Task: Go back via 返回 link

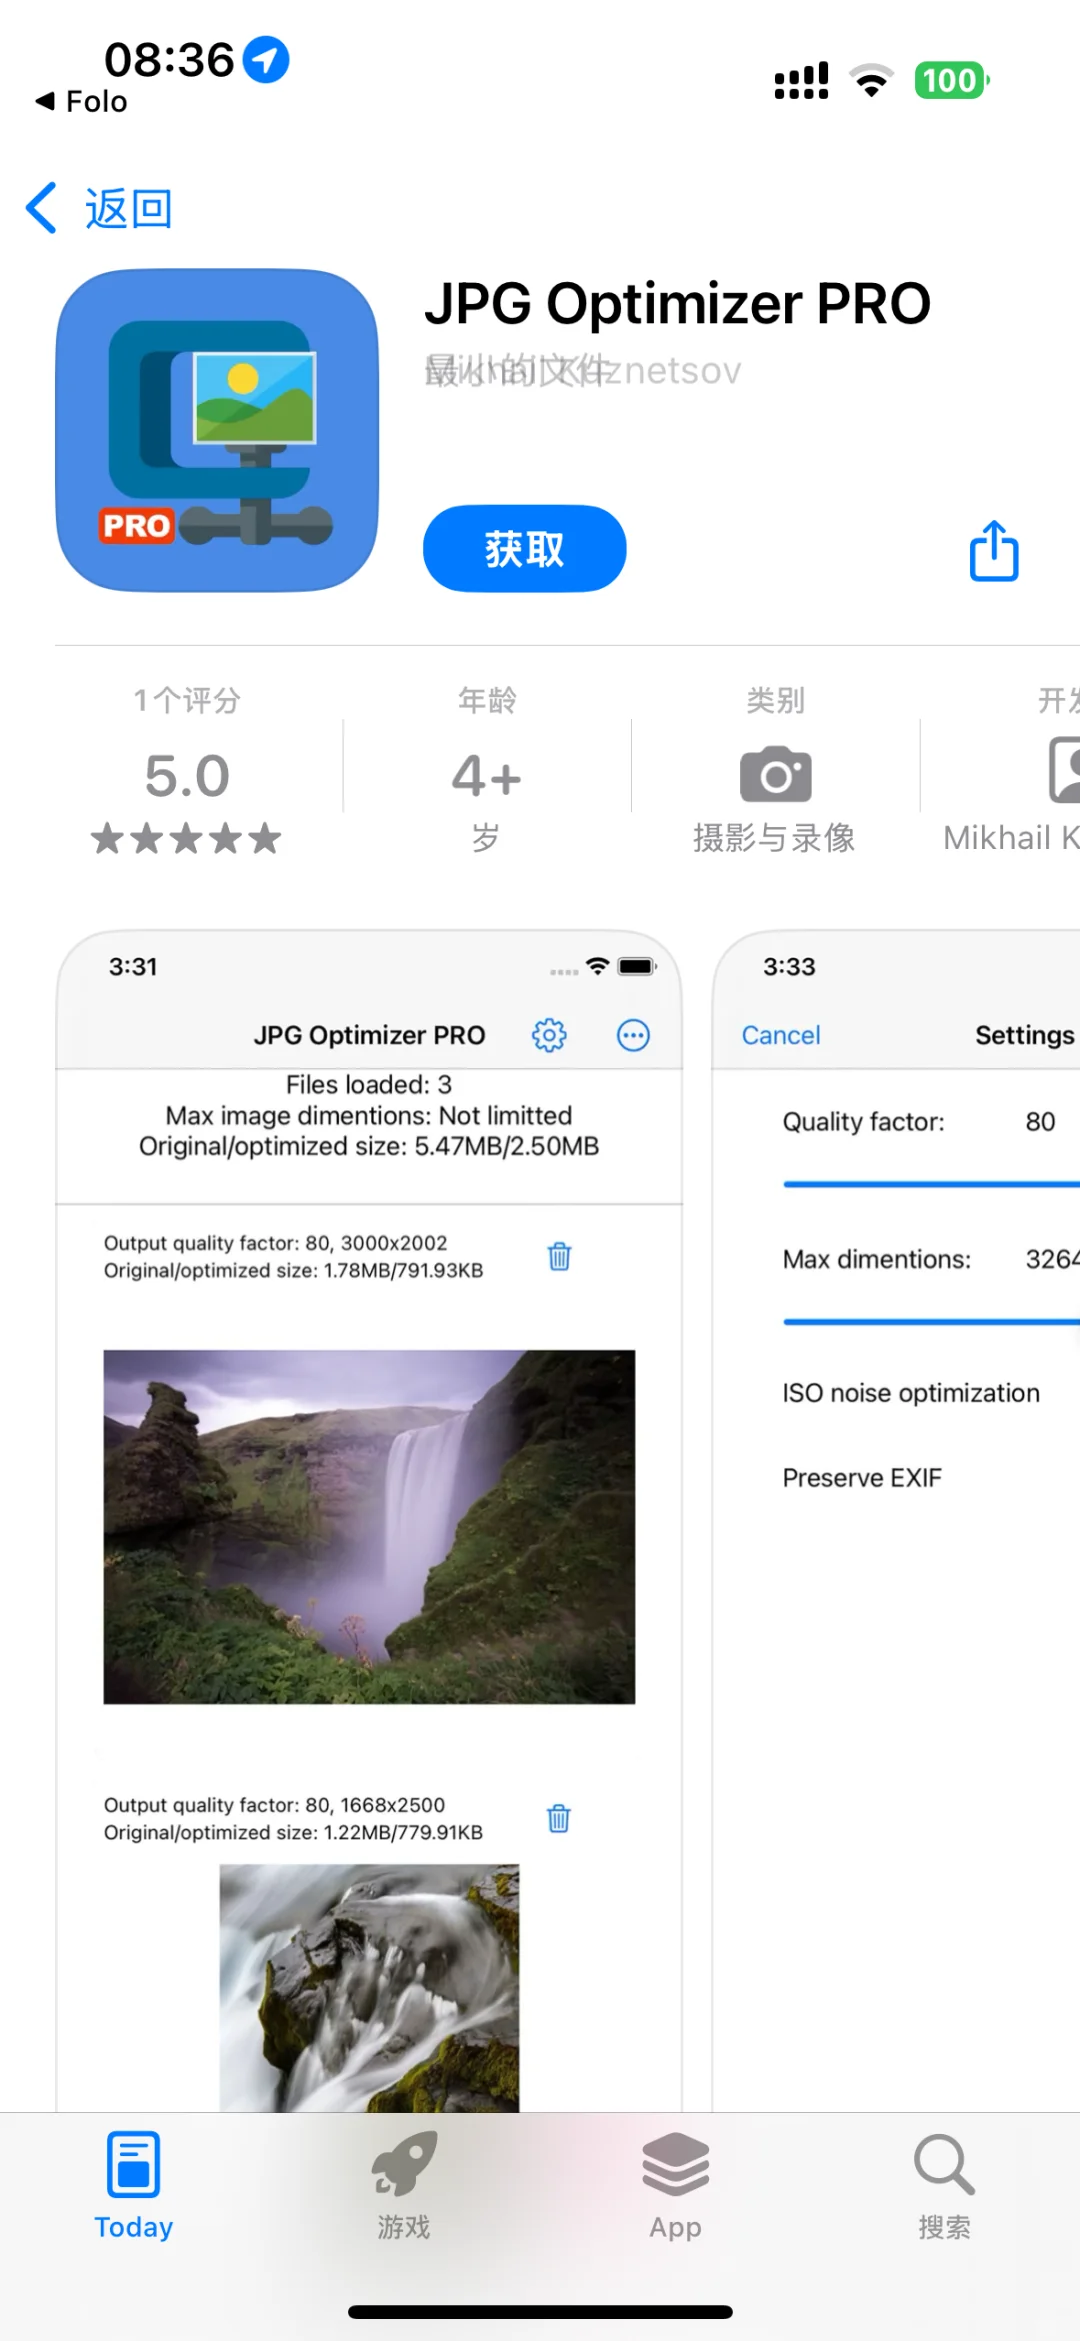Action: pyautogui.click(x=128, y=208)
